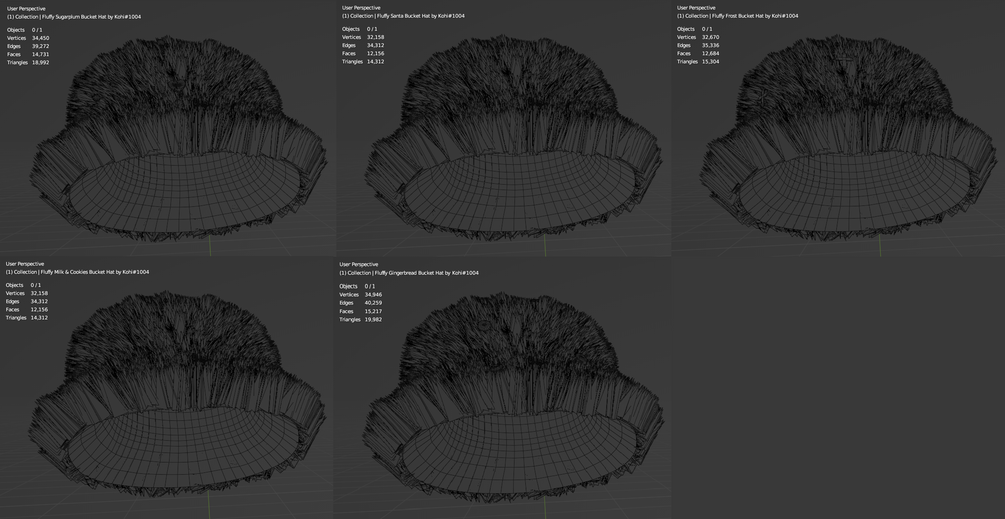Click 'User Perspective' label in Milk & Cookies viewport
The width and height of the screenshot is (1005, 519).
(25, 264)
